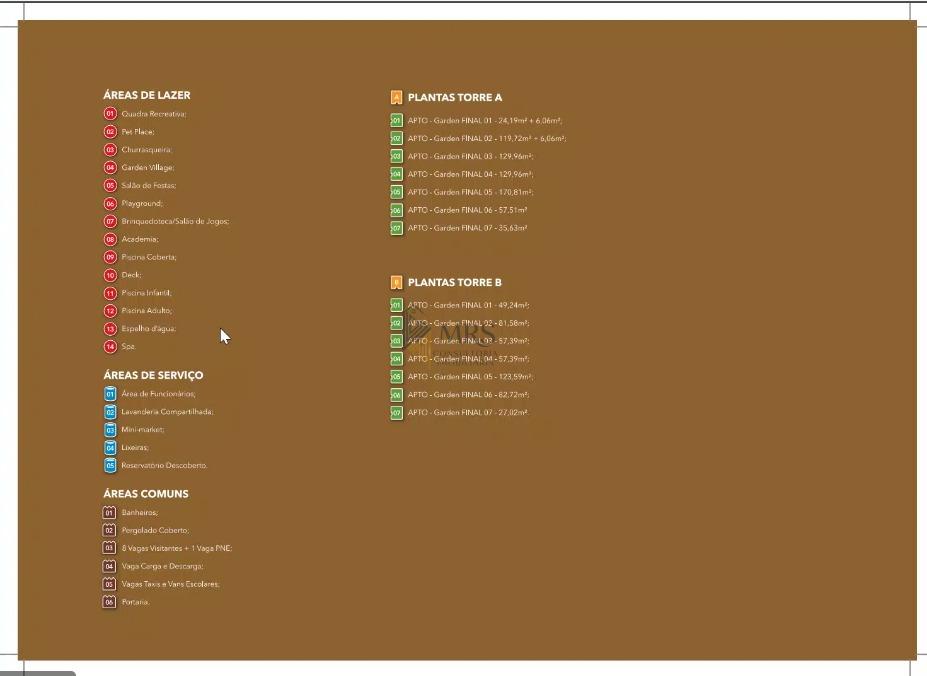Viewport: 927px width, 676px height.
Task: Select the Churrasqueira label
Action: 146,150
